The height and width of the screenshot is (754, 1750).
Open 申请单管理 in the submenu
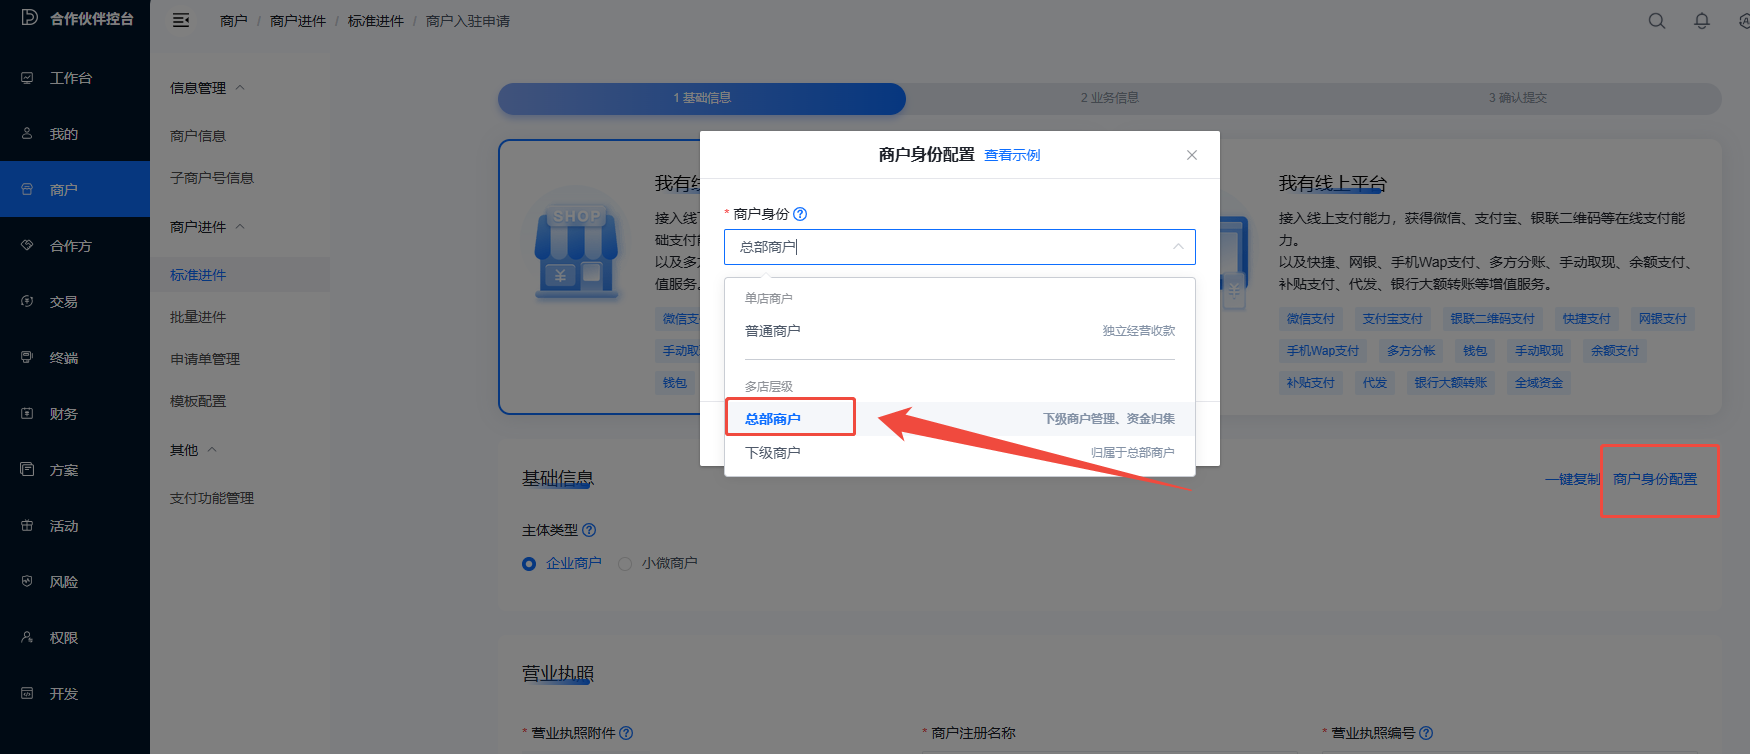[205, 359]
